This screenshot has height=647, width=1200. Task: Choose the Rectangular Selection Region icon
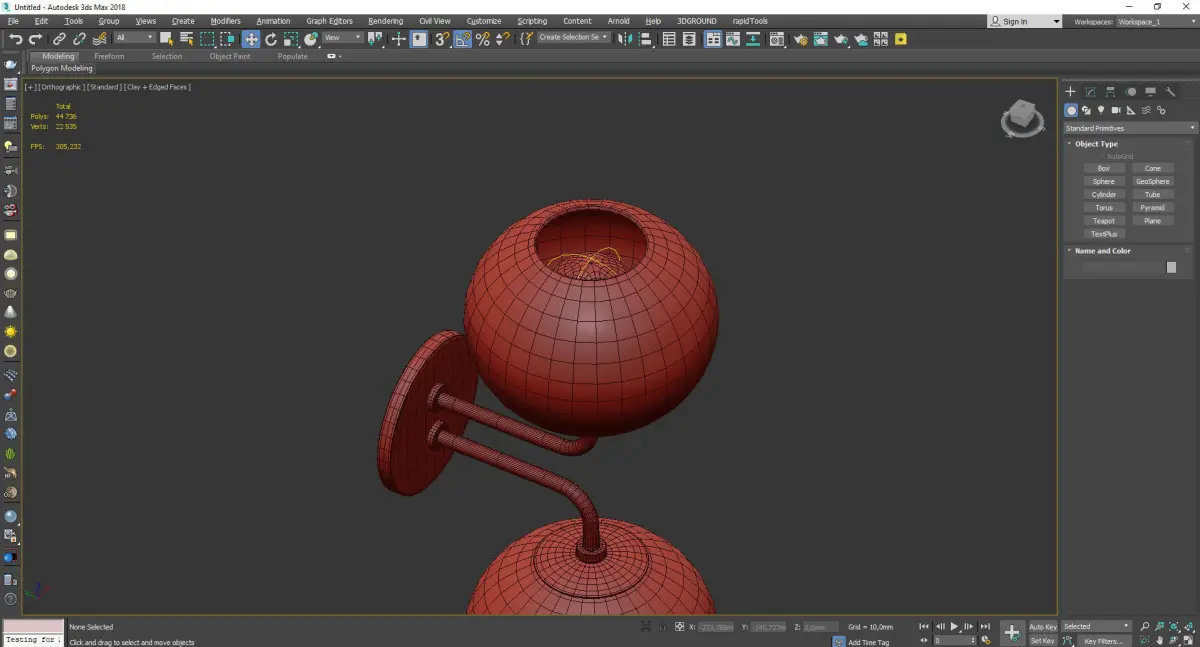click(207, 39)
